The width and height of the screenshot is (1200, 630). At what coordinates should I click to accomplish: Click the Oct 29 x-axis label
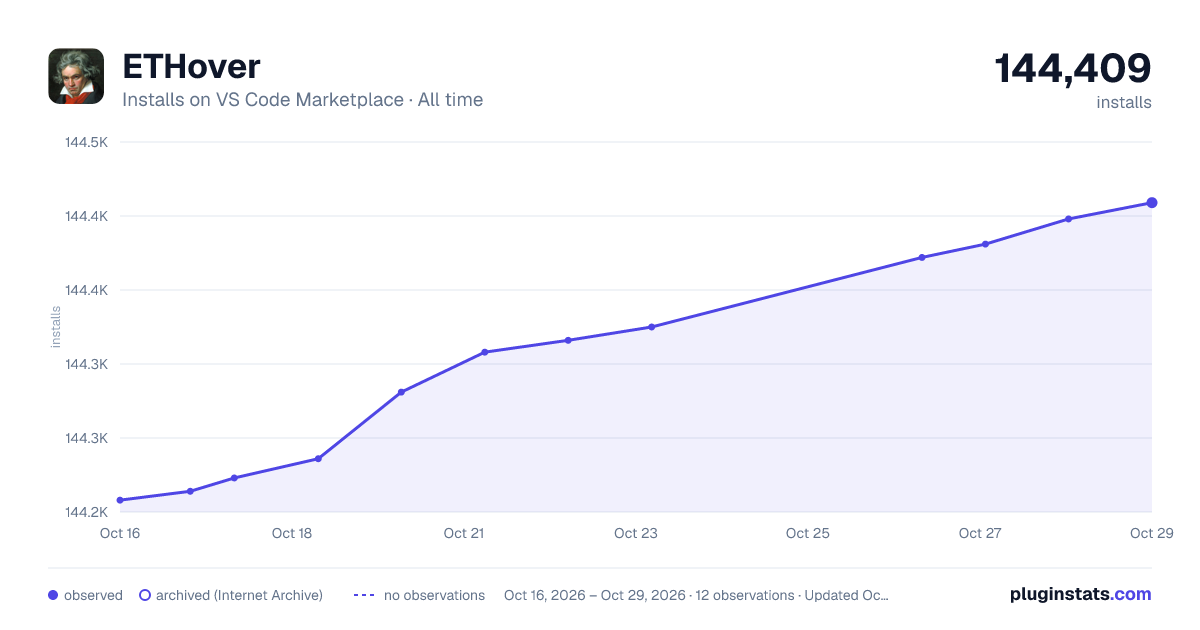1150,533
